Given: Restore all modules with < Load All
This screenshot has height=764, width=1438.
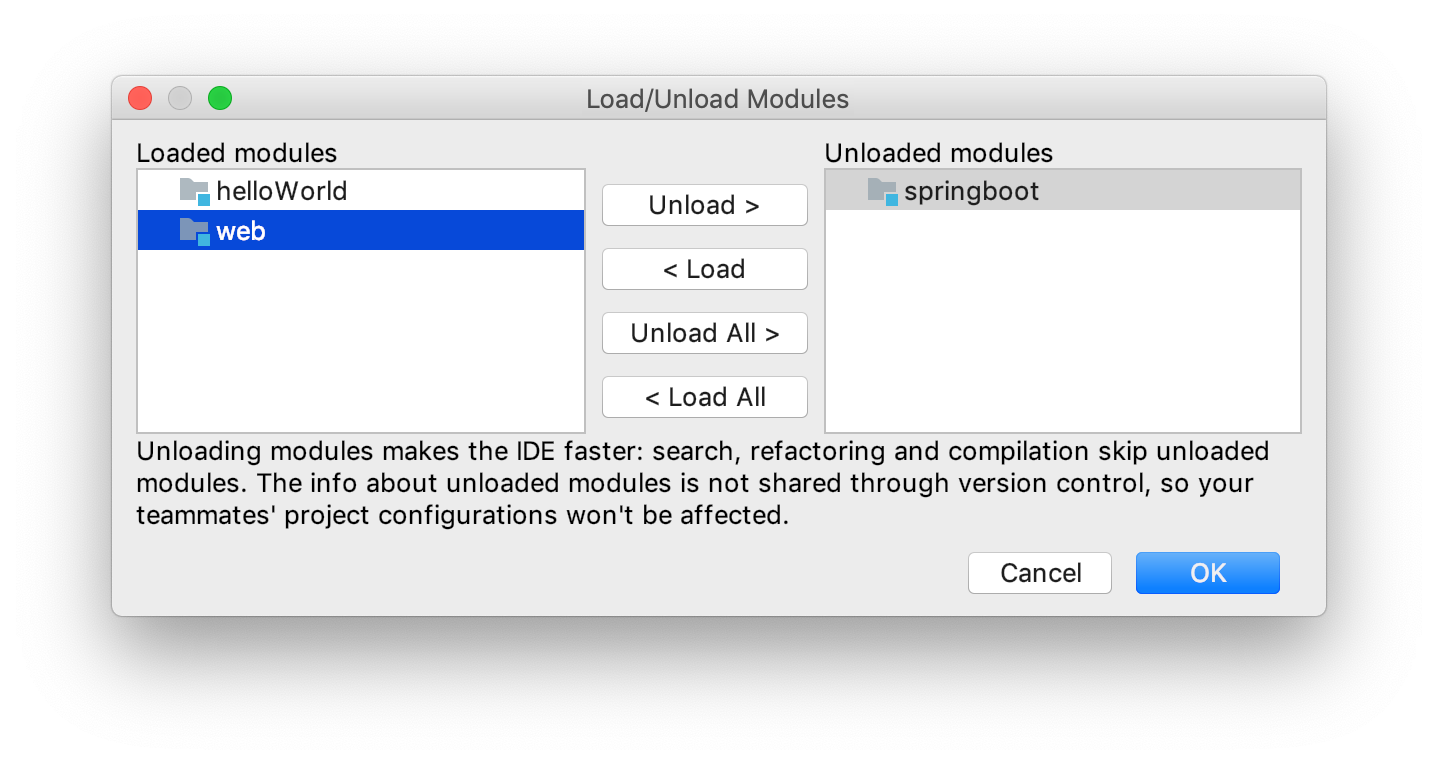Looking at the screenshot, I should tap(705, 397).
